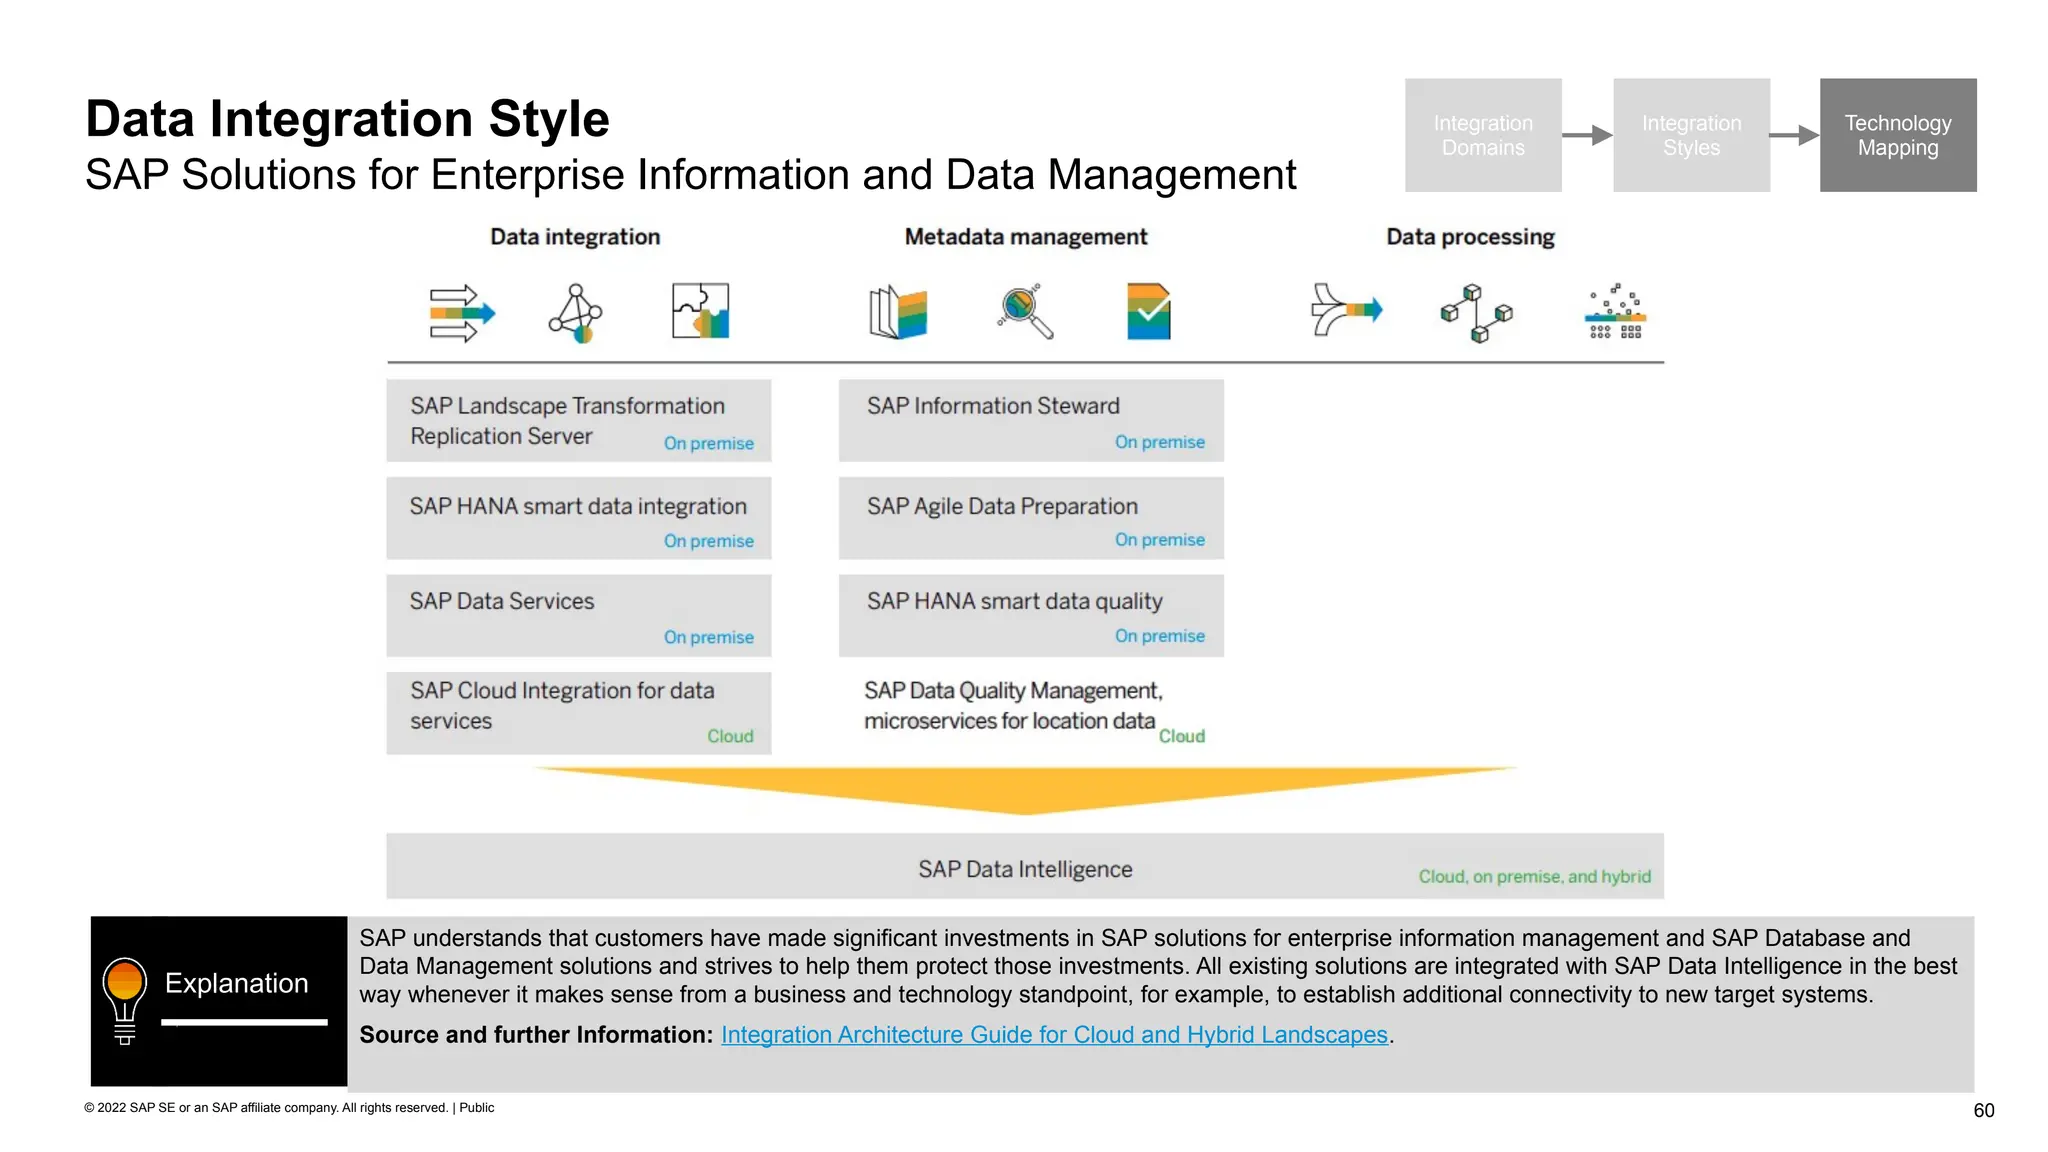Click the Data processing heading

tap(1470, 237)
